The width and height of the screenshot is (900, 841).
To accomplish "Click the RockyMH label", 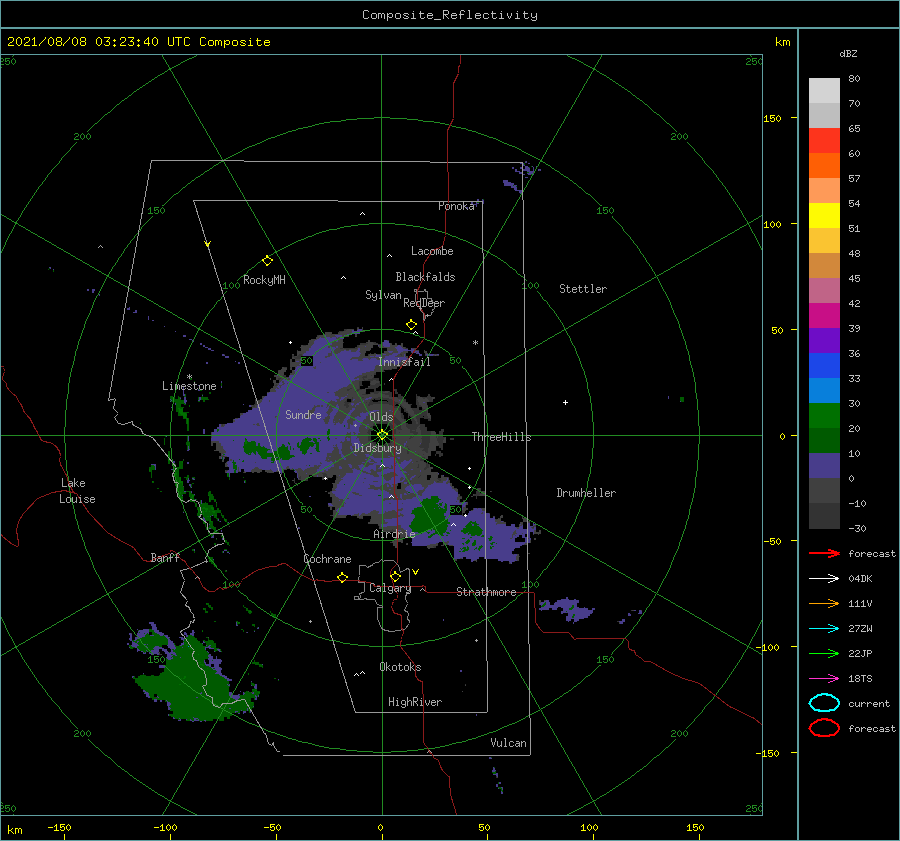I will click(x=264, y=280).
